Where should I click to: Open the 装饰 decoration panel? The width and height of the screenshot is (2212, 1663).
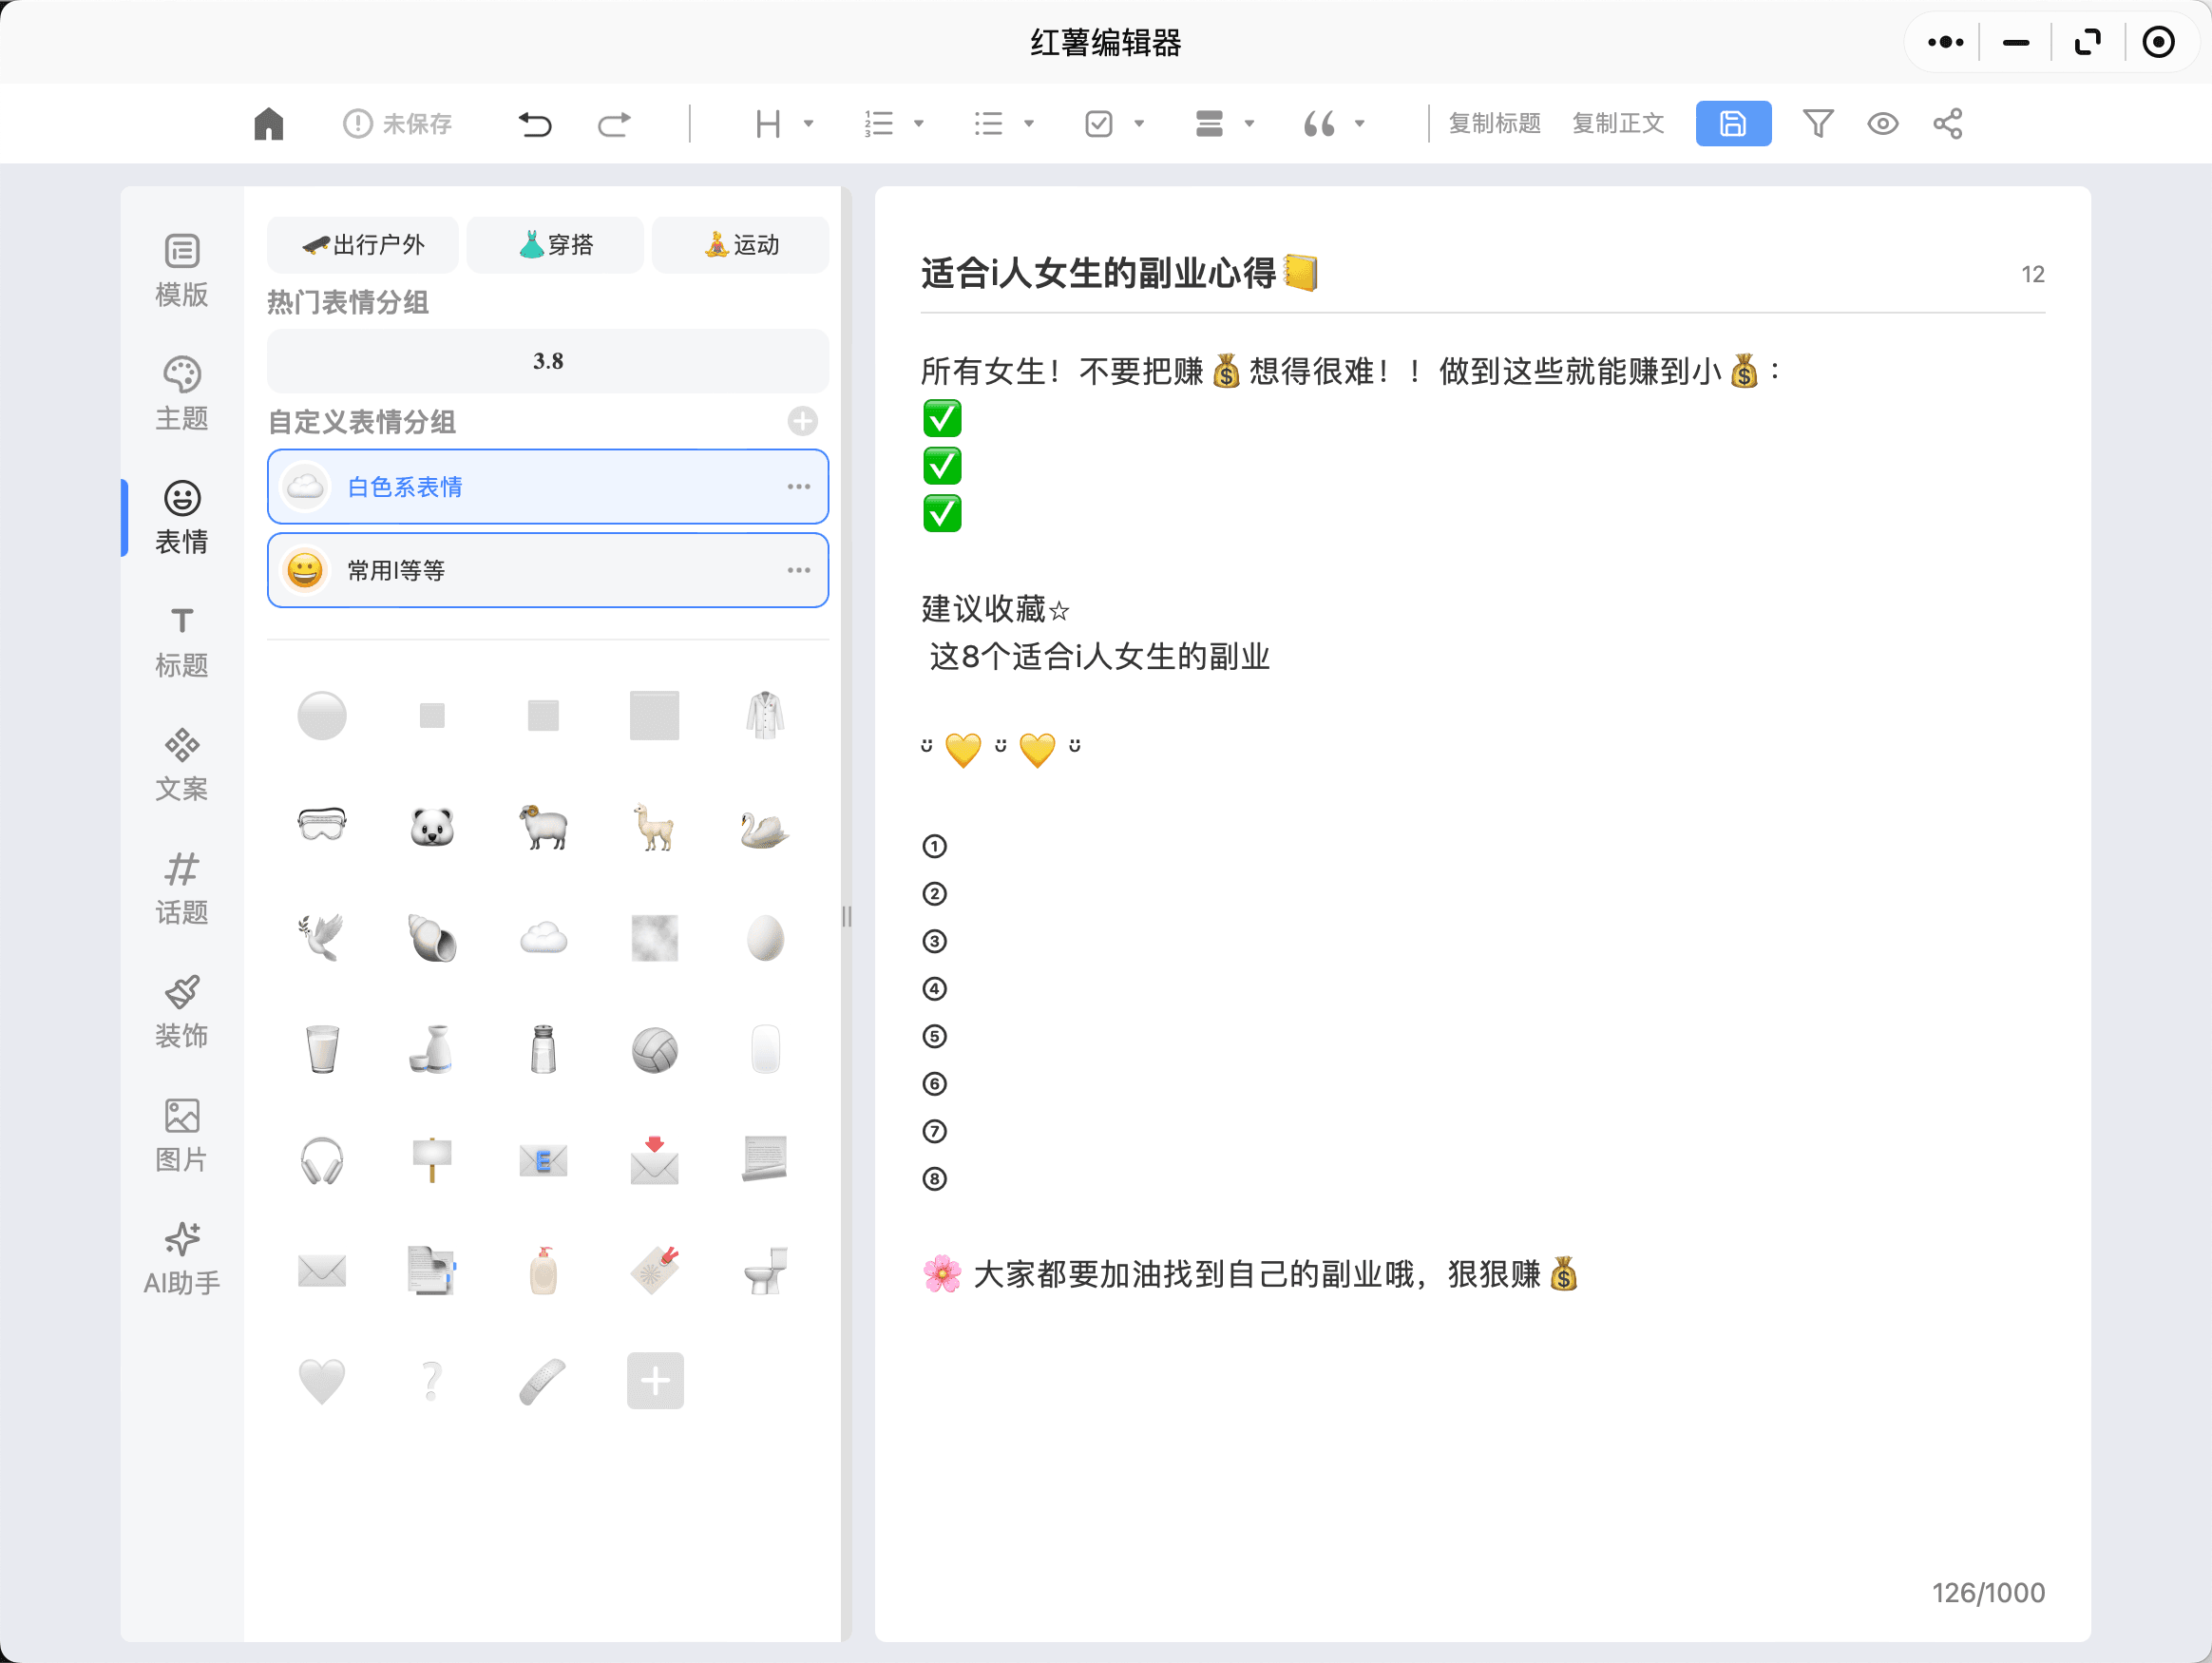pyautogui.click(x=181, y=1010)
